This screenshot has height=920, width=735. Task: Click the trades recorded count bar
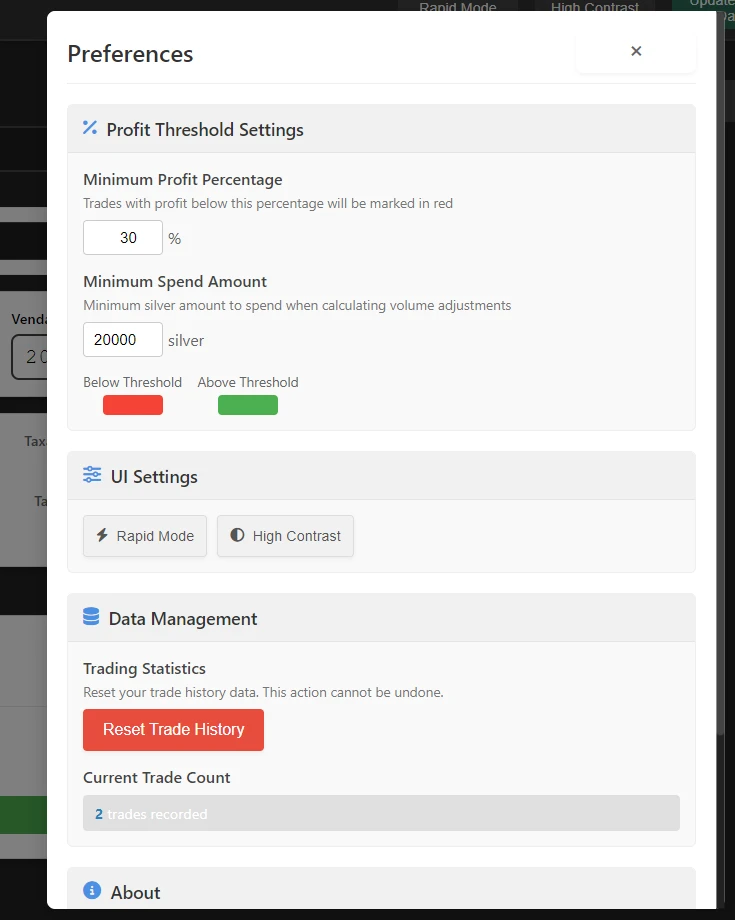381,814
